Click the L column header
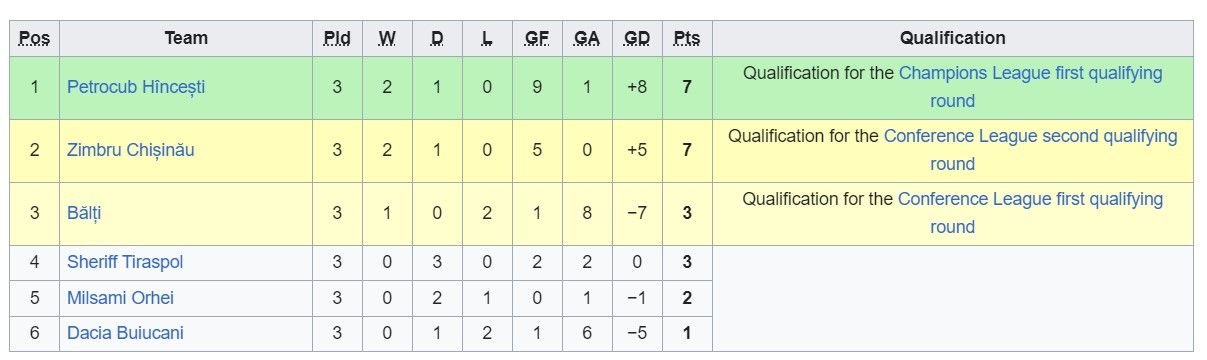The height and width of the screenshot is (360, 1207). click(x=487, y=39)
